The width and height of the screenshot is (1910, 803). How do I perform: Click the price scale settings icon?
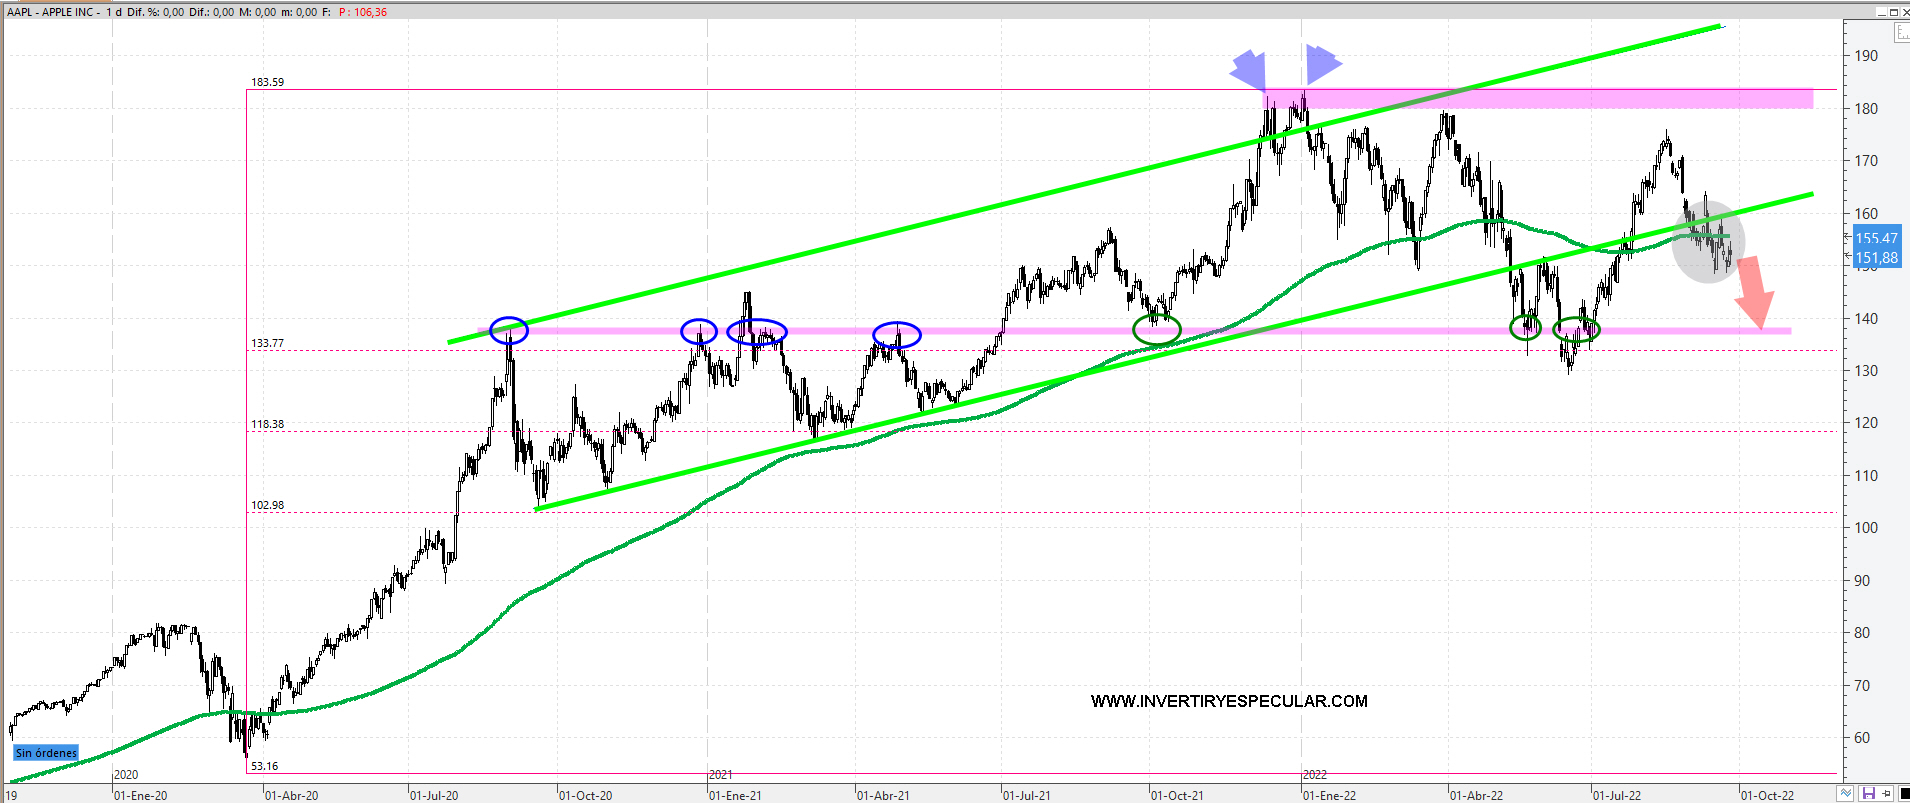[x=1901, y=33]
